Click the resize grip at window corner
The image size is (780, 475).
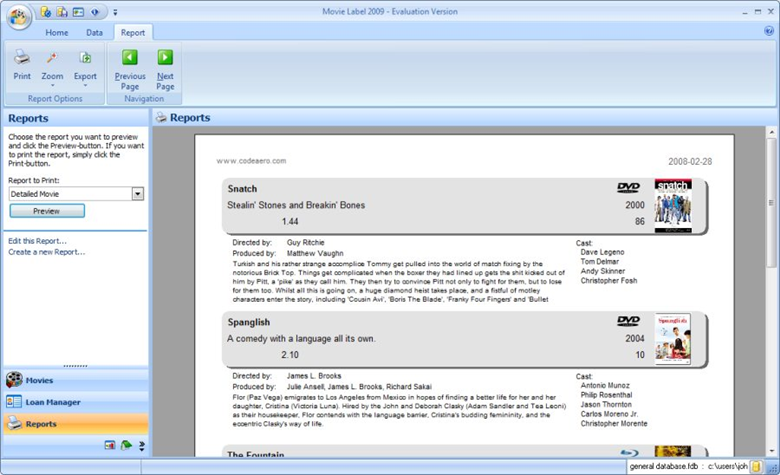(x=772, y=468)
